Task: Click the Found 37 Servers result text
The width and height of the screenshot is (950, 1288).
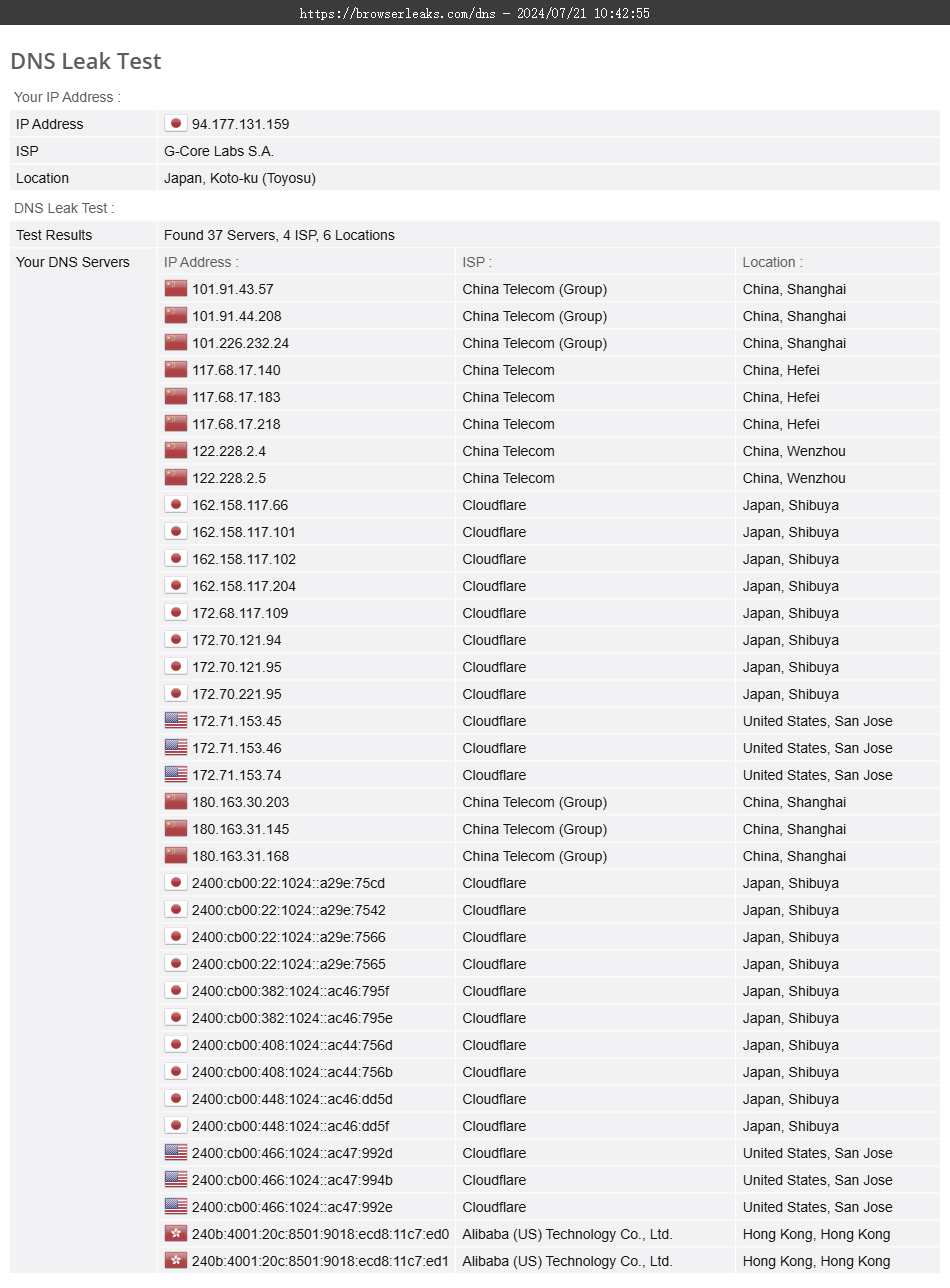Action: (x=279, y=235)
